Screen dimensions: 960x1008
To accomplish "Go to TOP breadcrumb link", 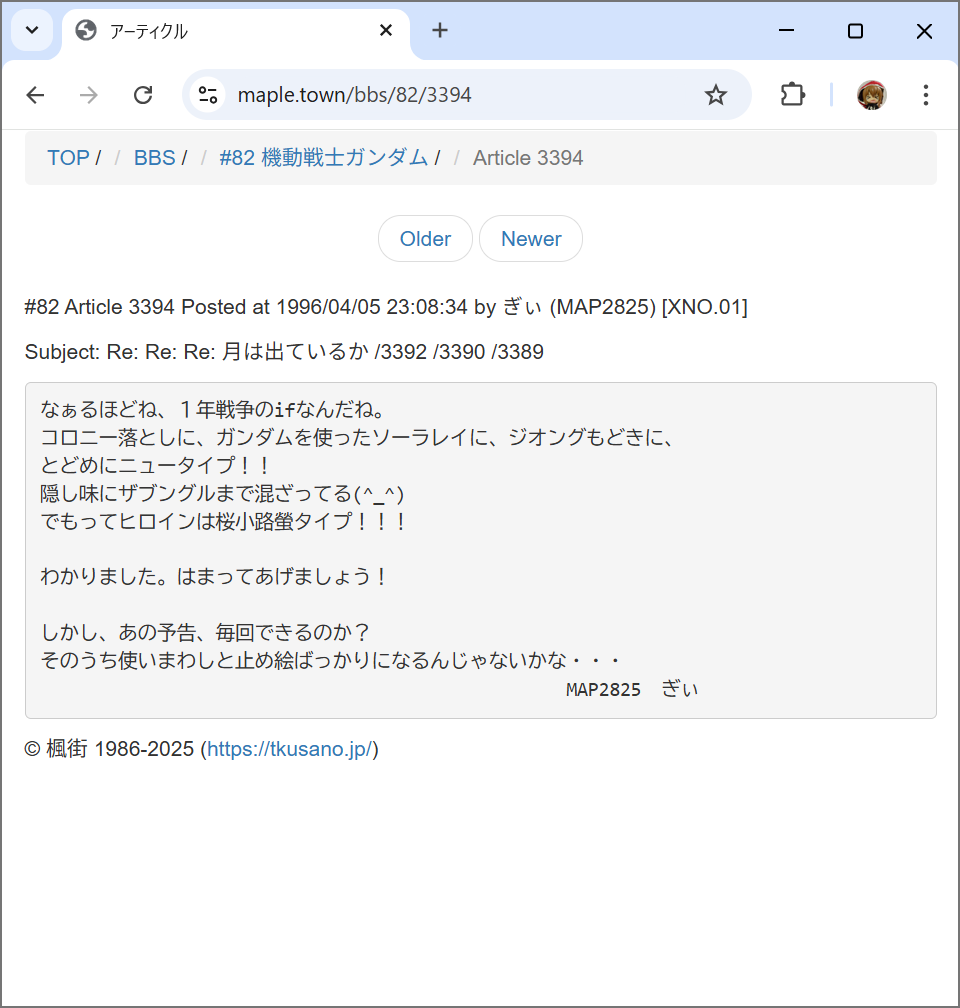I will [x=68, y=158].
